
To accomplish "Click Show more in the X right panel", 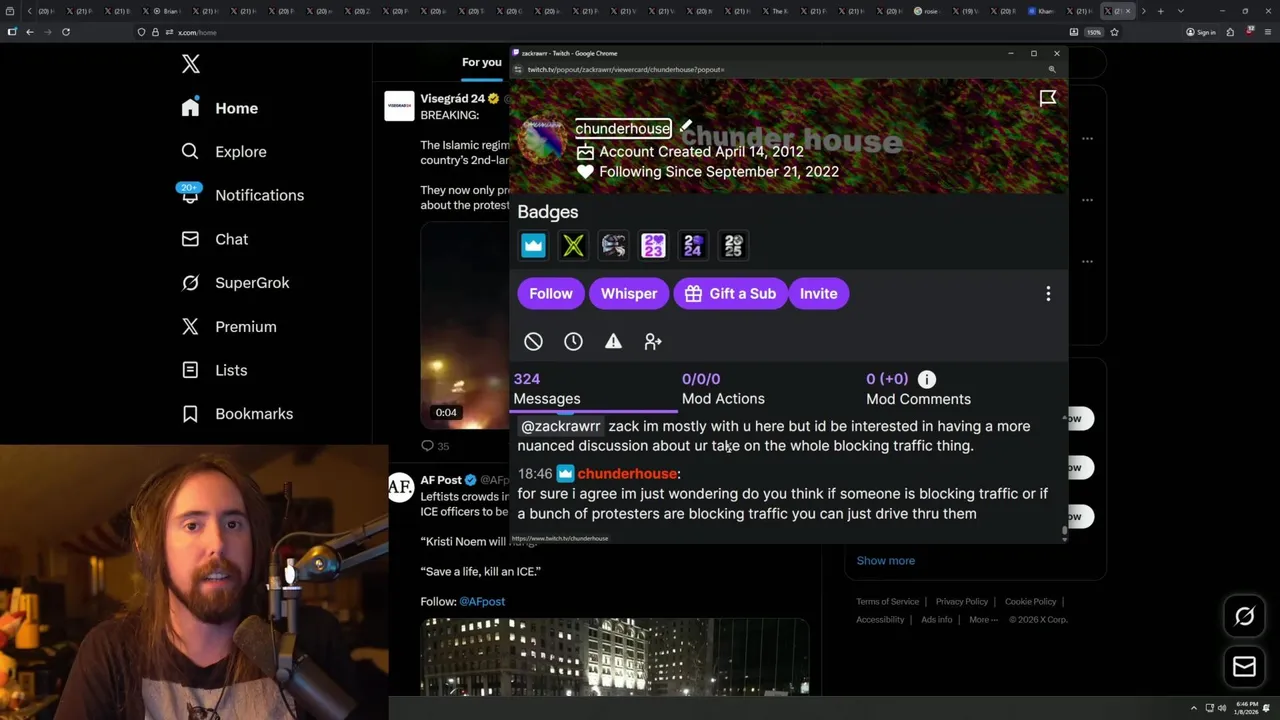I will pyautogui.click(x=885, y=560).
